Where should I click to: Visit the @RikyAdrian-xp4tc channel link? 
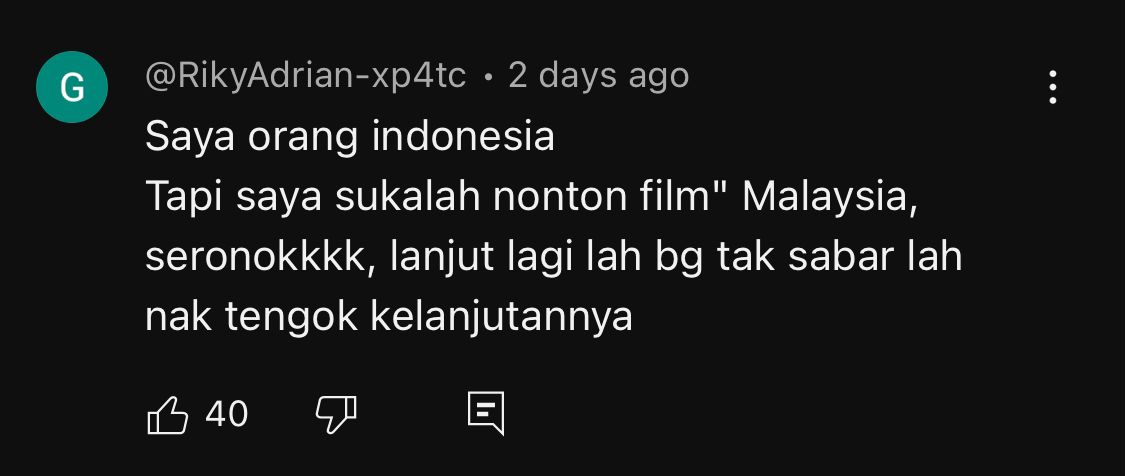click(306, 75)
